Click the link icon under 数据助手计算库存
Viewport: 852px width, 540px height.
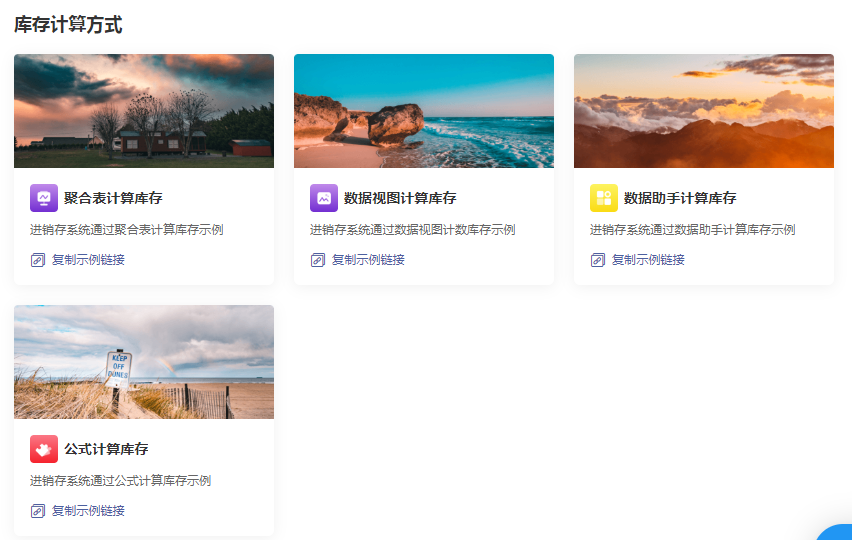click(598, 260)
